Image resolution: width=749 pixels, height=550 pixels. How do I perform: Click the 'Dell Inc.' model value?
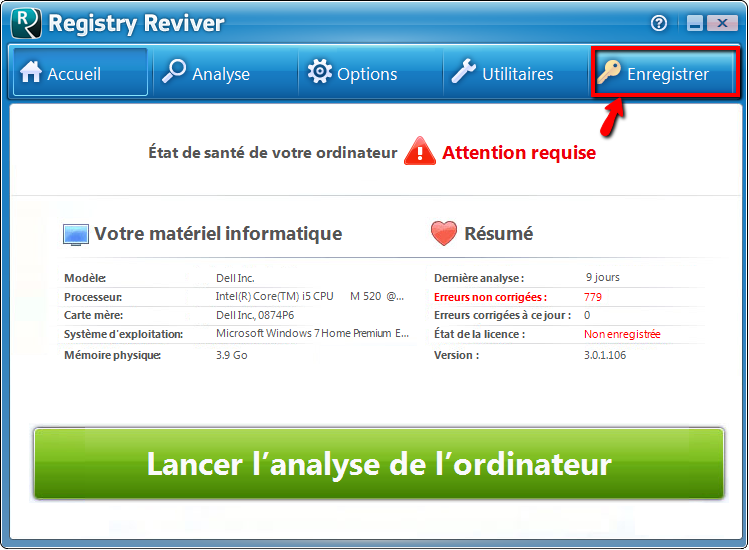point(235,278)
